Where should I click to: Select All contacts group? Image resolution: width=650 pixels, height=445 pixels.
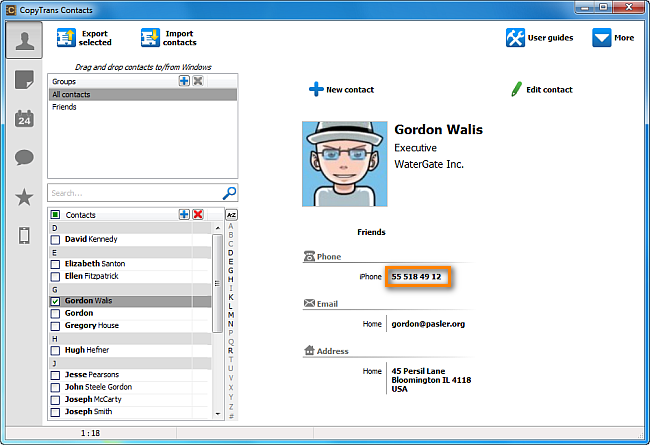tap(143, 95)
